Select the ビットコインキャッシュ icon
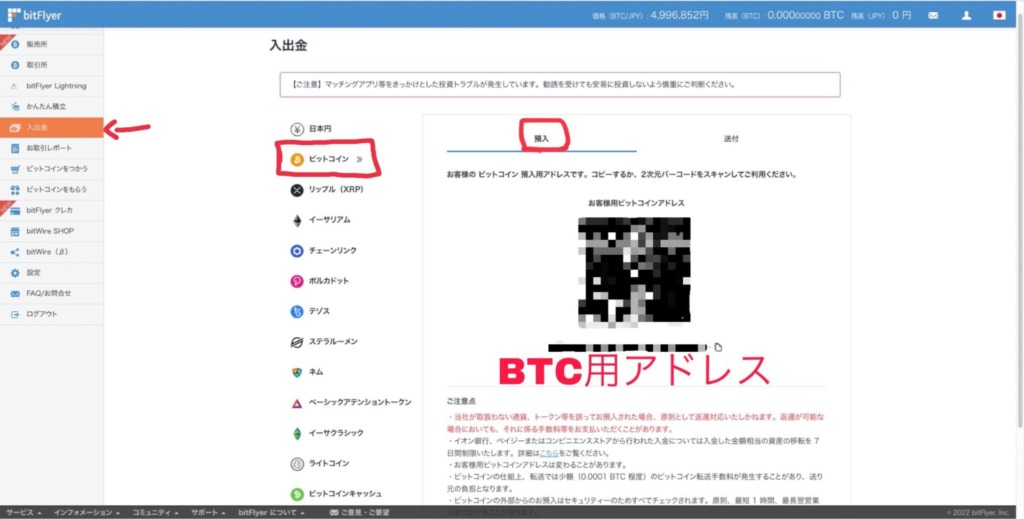Image resolution: width=1024 pixels, height=519 pixels. point(297,494)
